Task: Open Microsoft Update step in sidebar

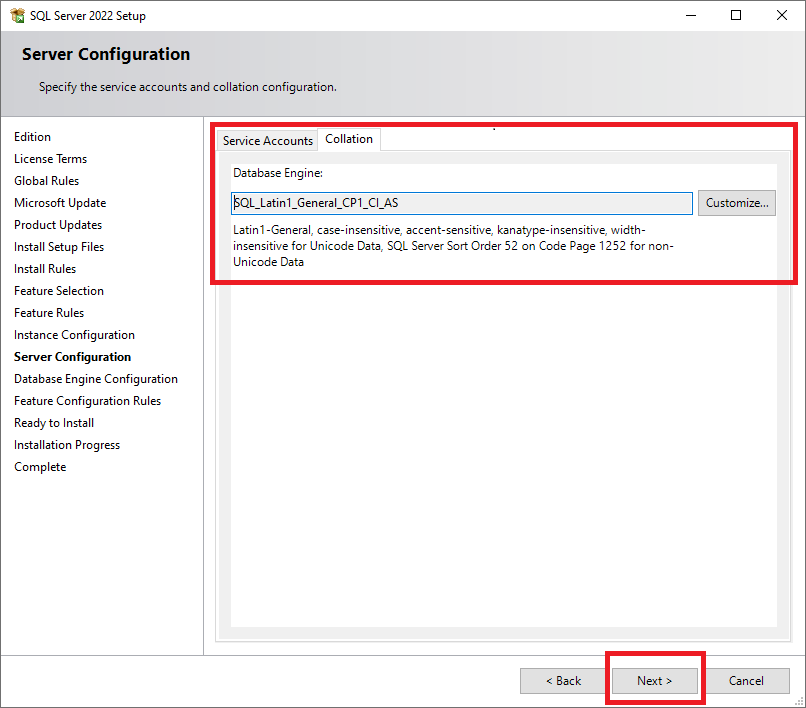Action: pos(60,203)
